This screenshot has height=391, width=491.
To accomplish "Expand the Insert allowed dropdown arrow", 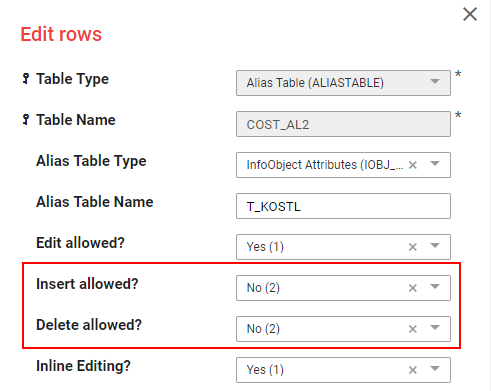I will [435, 287].
